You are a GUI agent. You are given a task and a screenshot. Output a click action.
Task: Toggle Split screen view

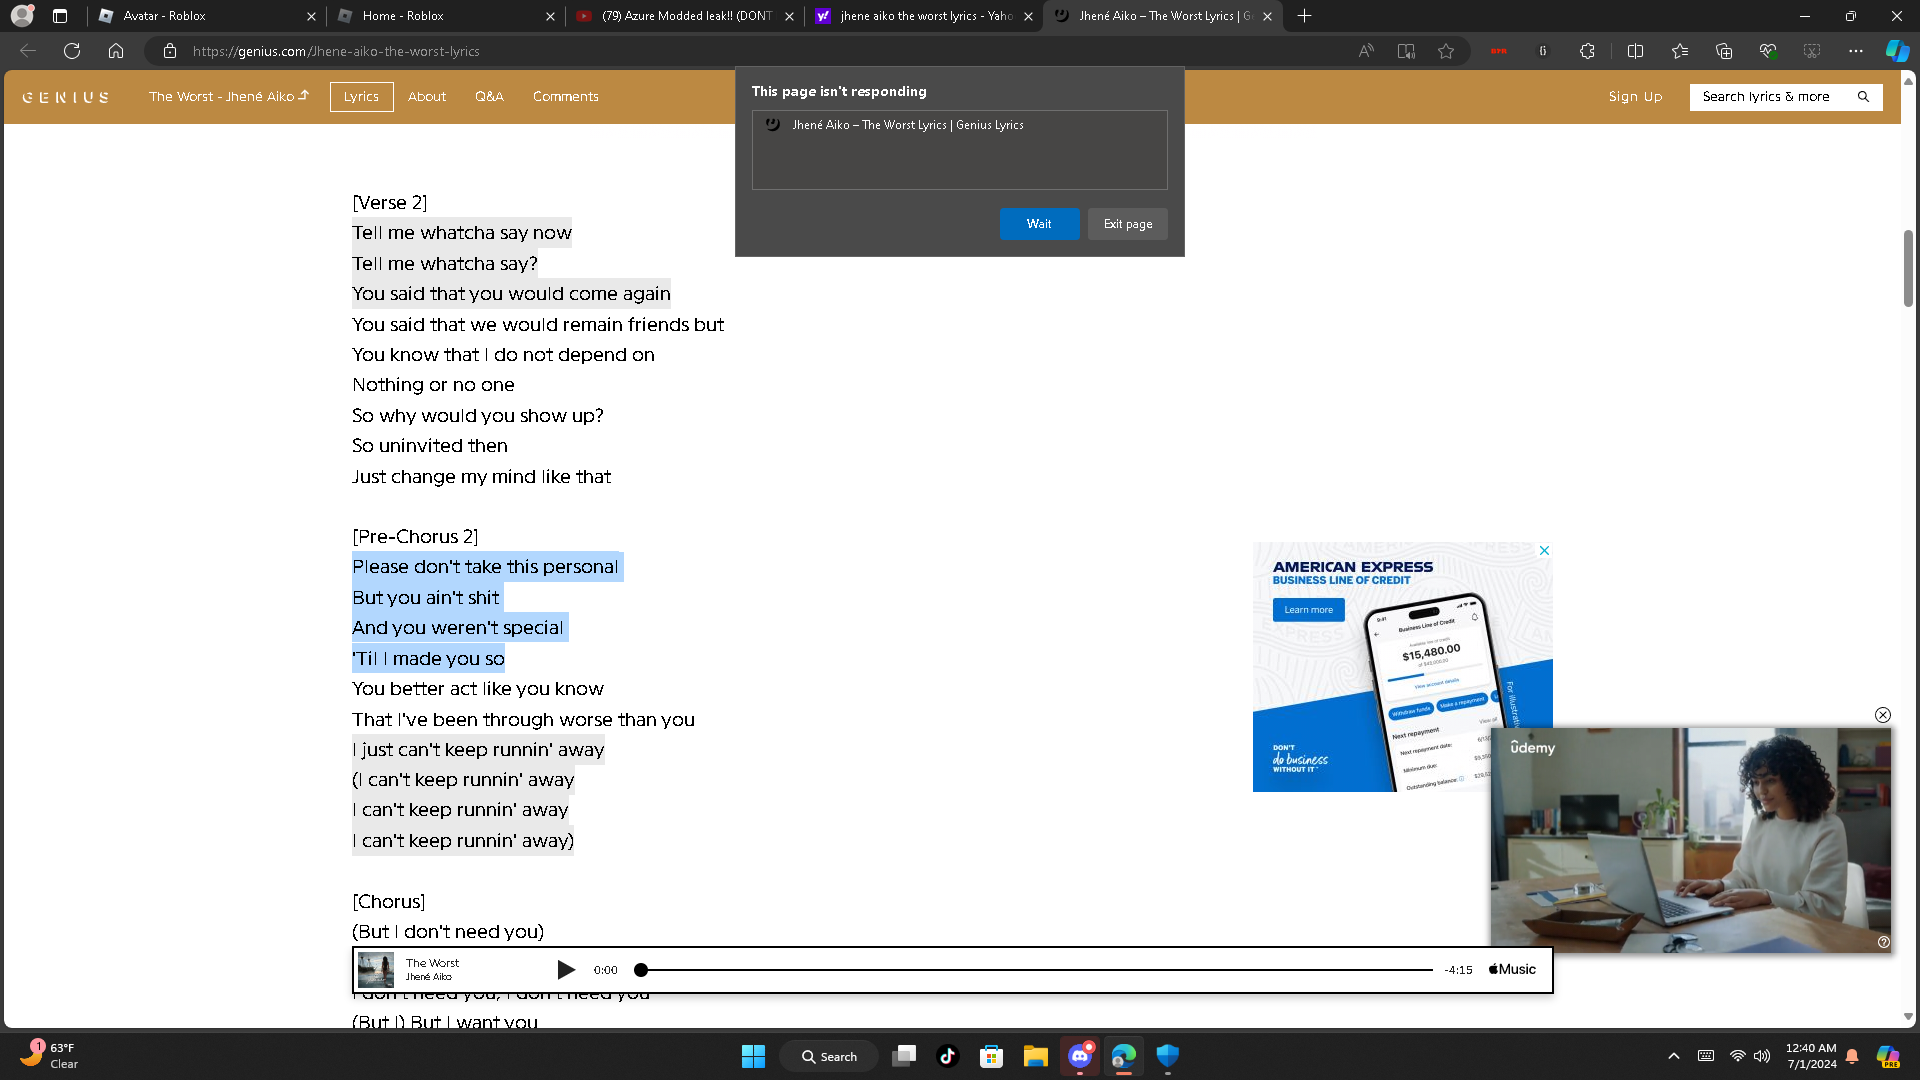[x=1636, y=51]
